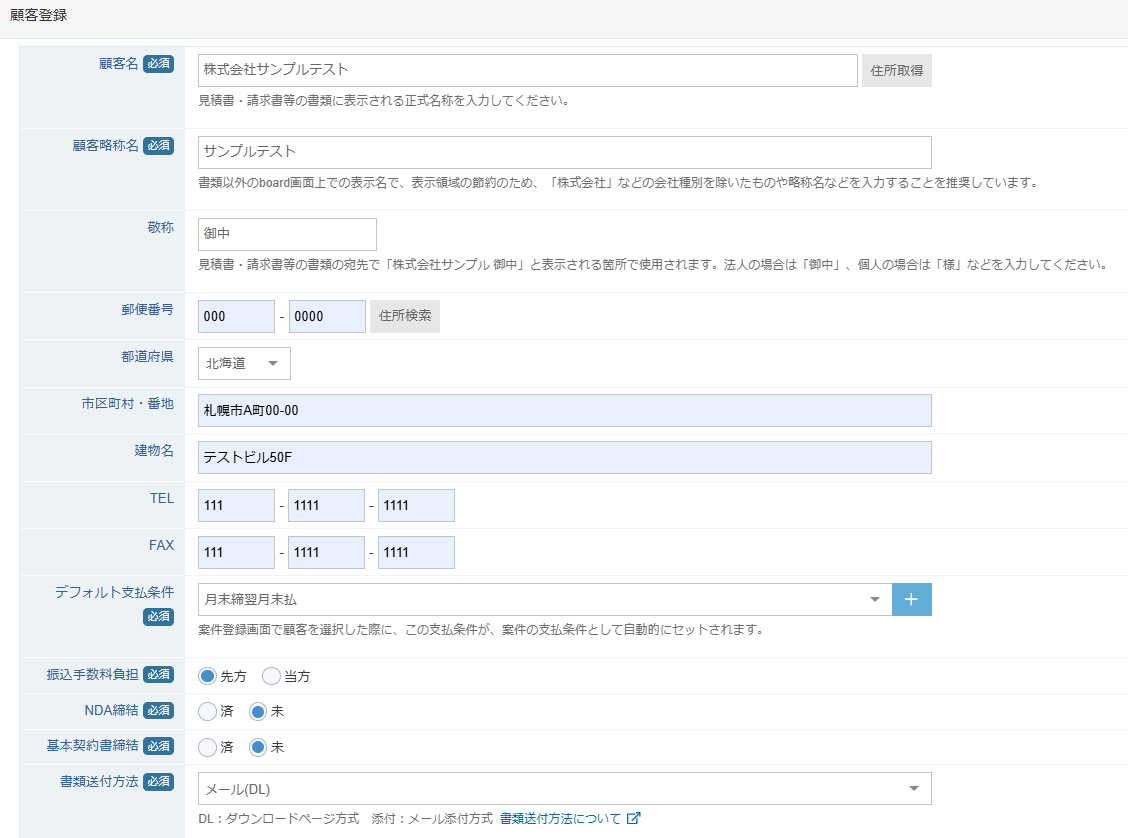Focus the 顧客略称名 text field

click(564, 152)
